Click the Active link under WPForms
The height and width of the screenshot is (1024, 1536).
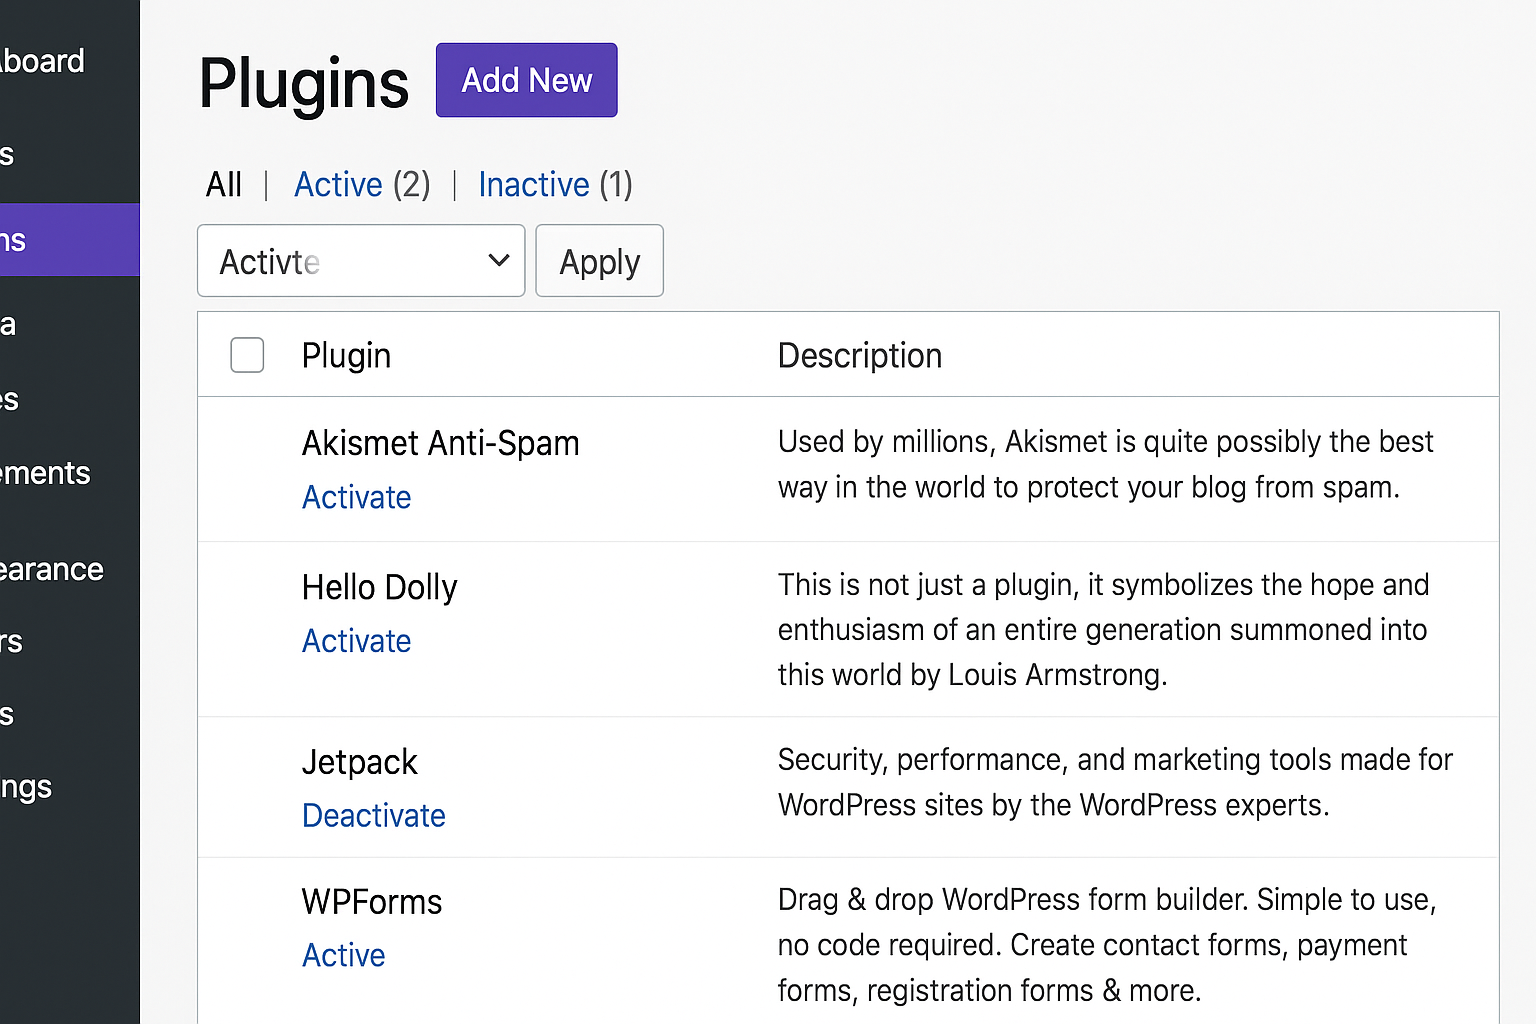click(343, 956)
